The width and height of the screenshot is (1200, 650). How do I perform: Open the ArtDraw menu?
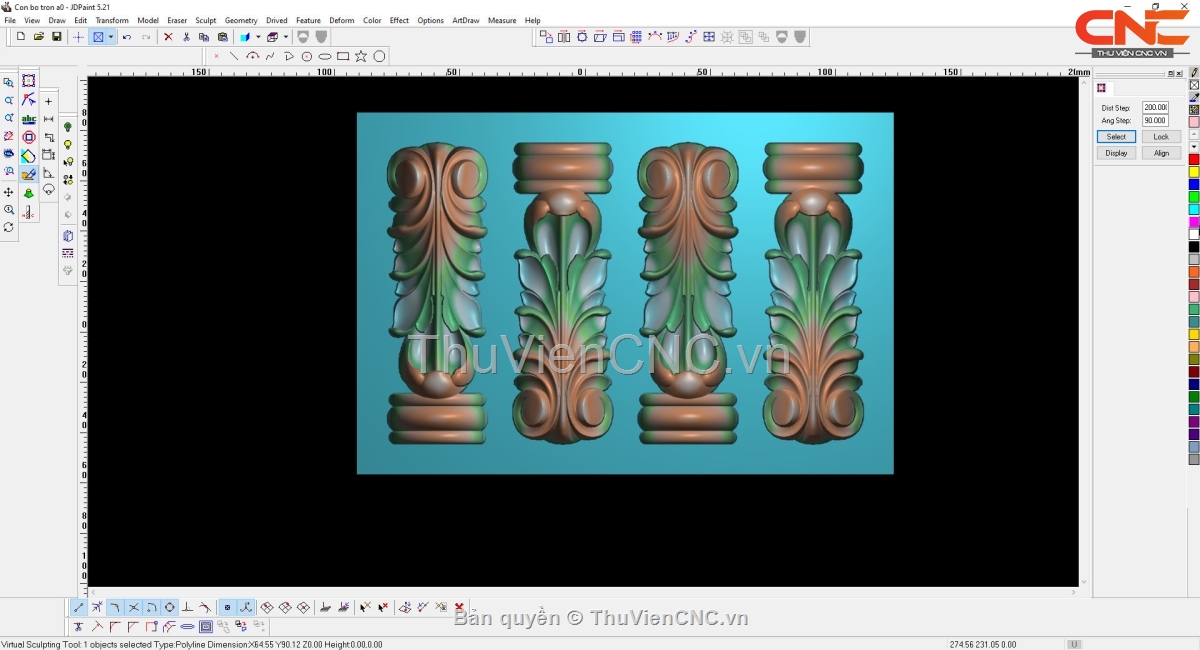(465, 20)
